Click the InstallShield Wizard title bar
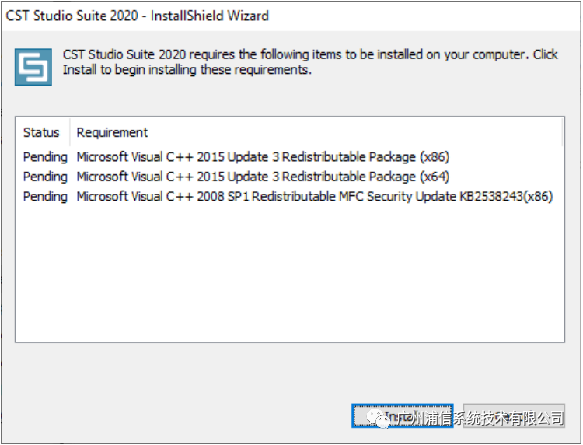 coord(292,16)
